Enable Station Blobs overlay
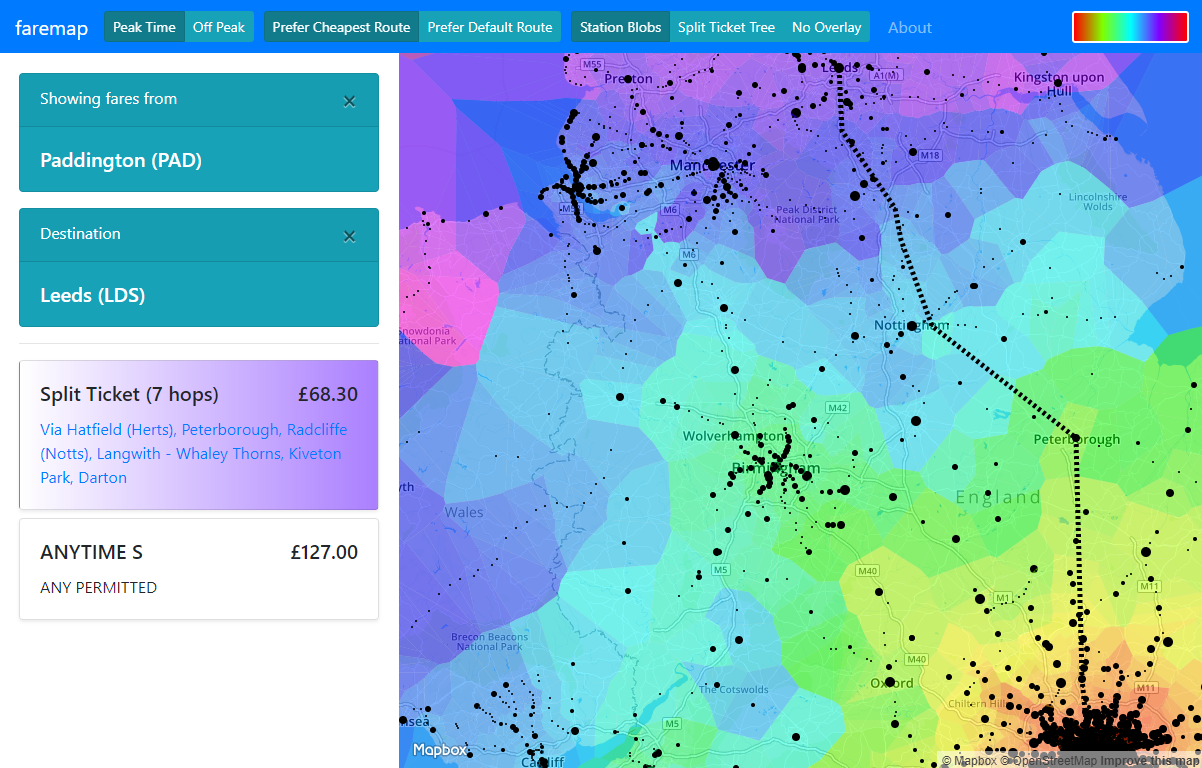Viewport: 1202px width, 768px height. click(x=620, y=27)
